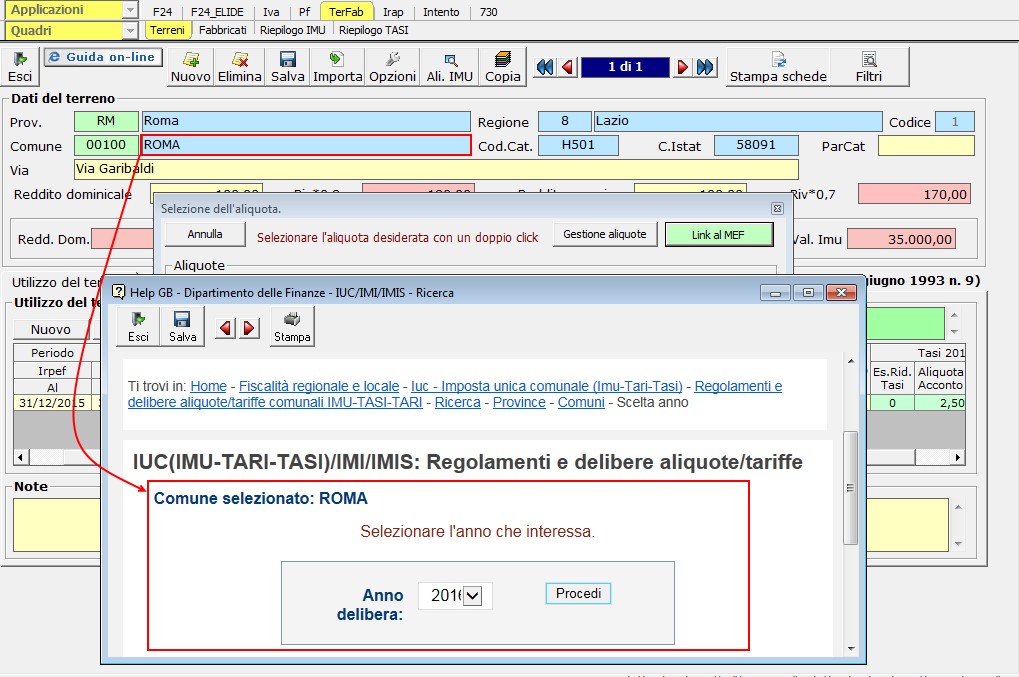This screenshot has height=677, width=1019.
Task: Select the TerFab tab
Action: pos(346,12)
